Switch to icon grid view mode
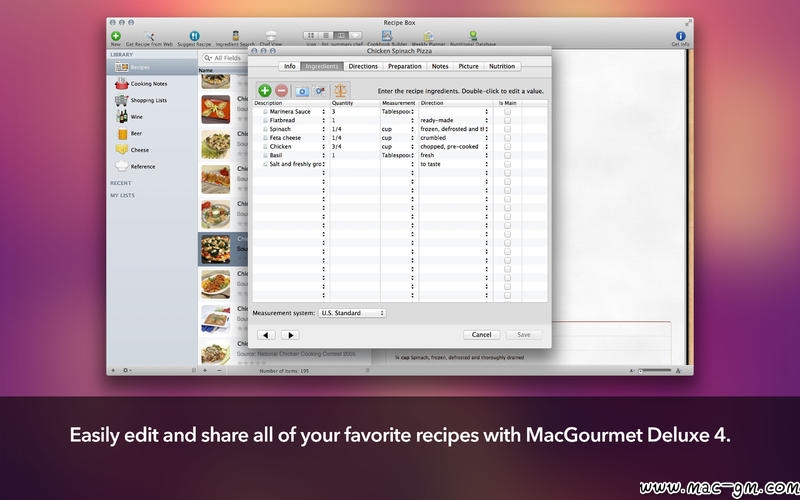Image resolution: width=800 pixels, height=500 pixels. (311, 35)
